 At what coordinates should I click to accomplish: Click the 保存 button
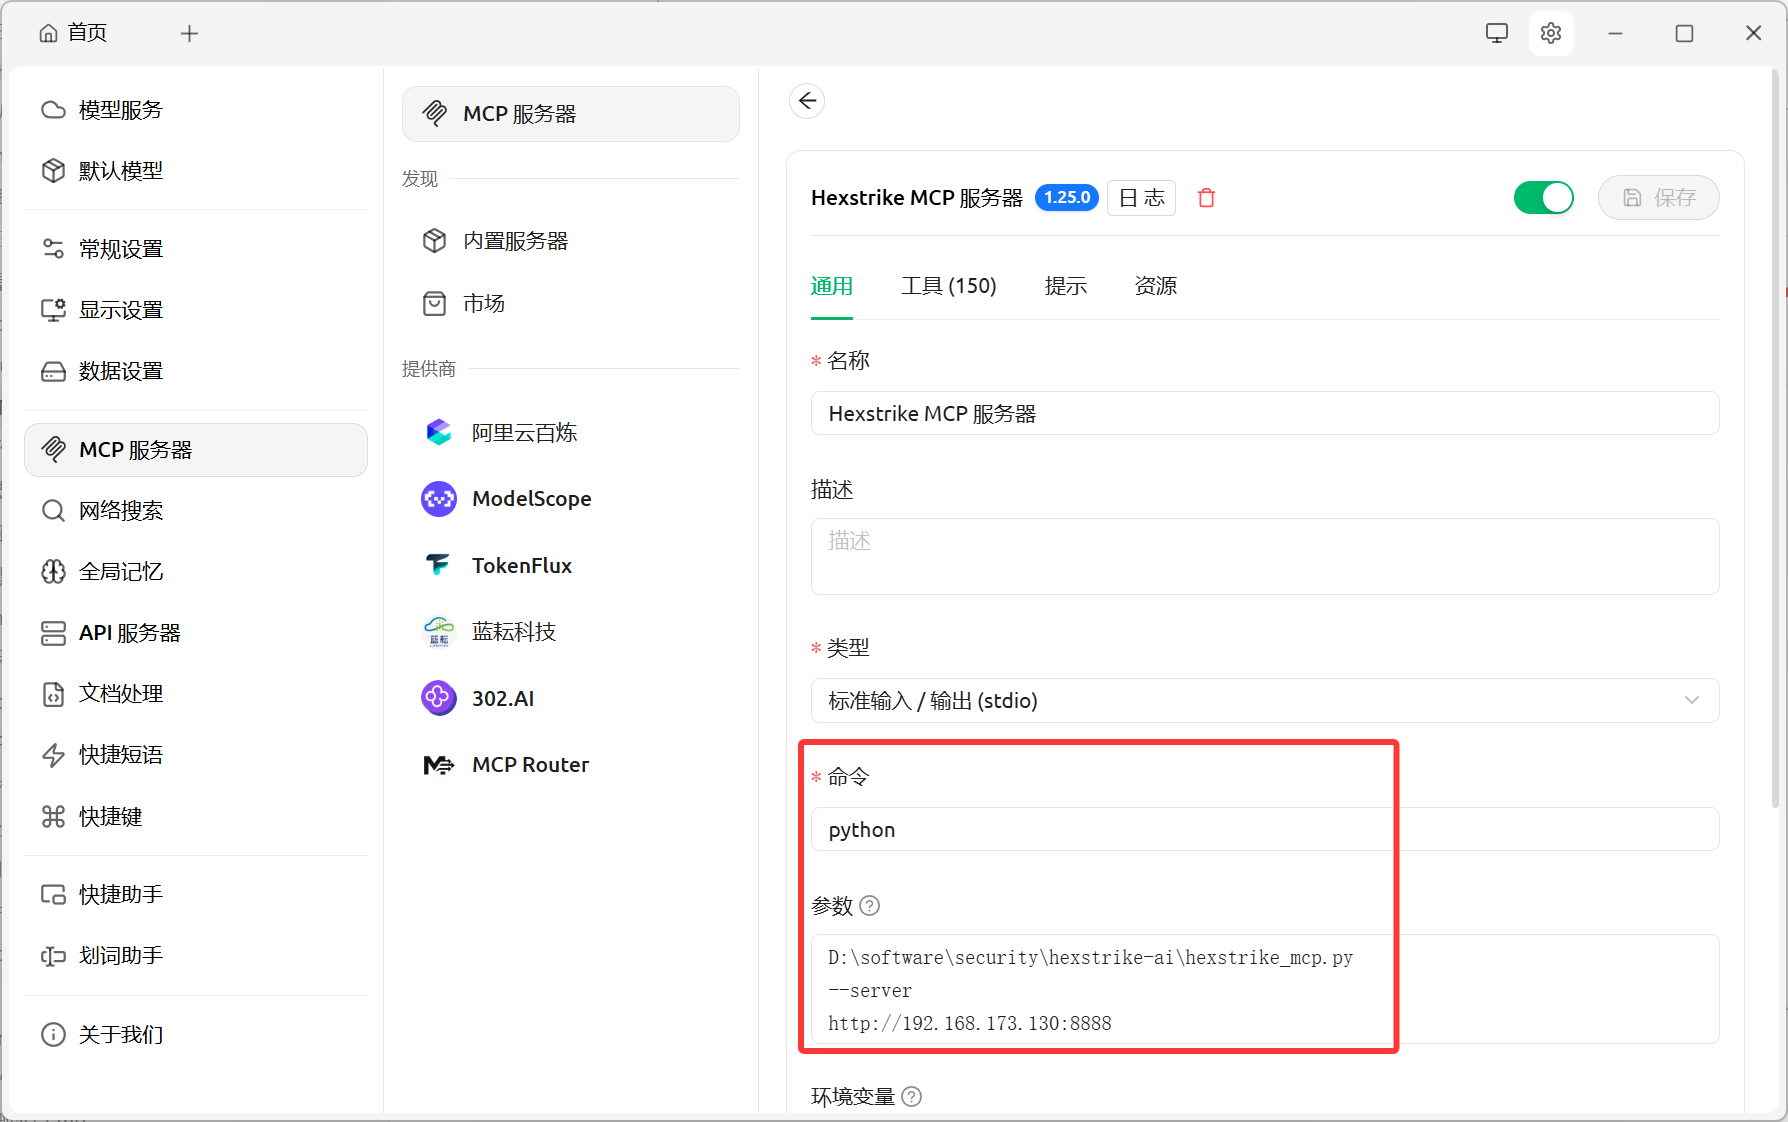[x=1658, y=198]
